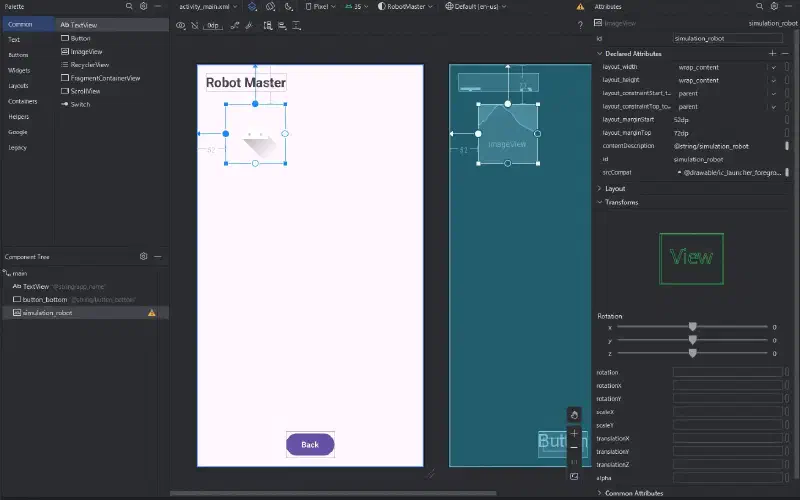Click the Back button in design preview
The image size is (800, 500).
pos(310,444)
